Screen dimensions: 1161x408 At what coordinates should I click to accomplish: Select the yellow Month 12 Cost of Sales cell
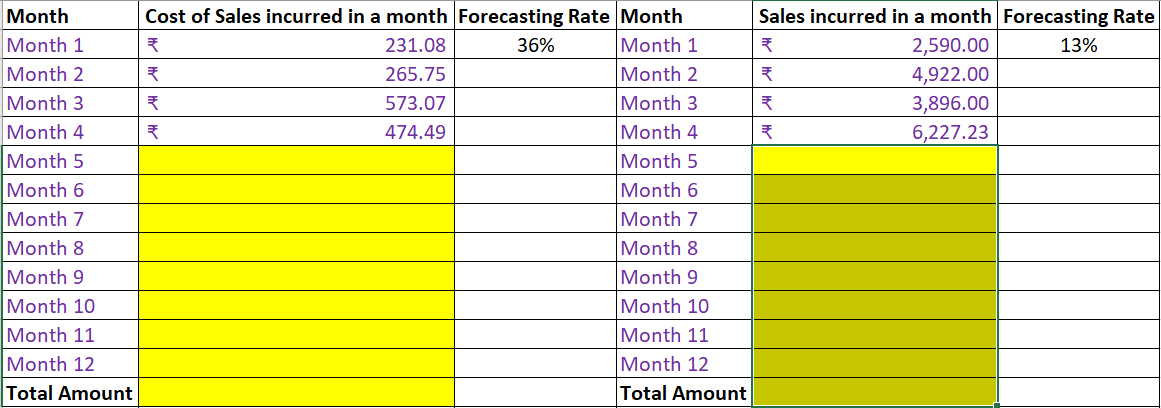[296, 364]
